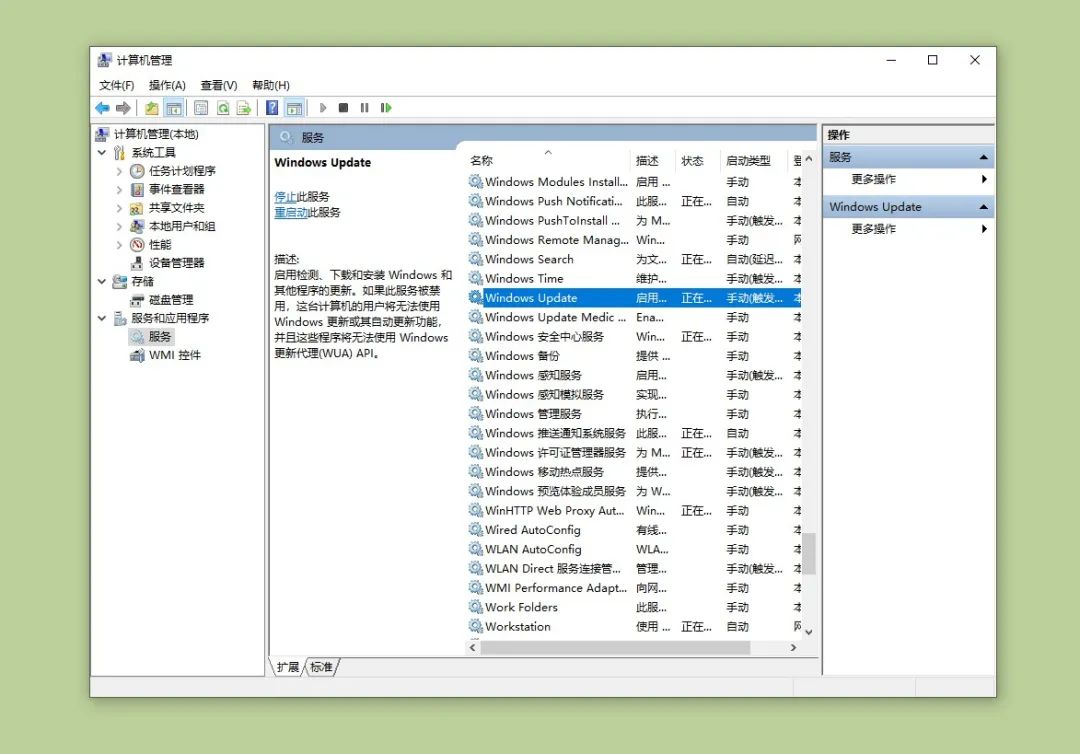Collapse Windows Update section in 操作 pane
Viewport: 1080px width, 754px height.
click(x=984, y=207)
